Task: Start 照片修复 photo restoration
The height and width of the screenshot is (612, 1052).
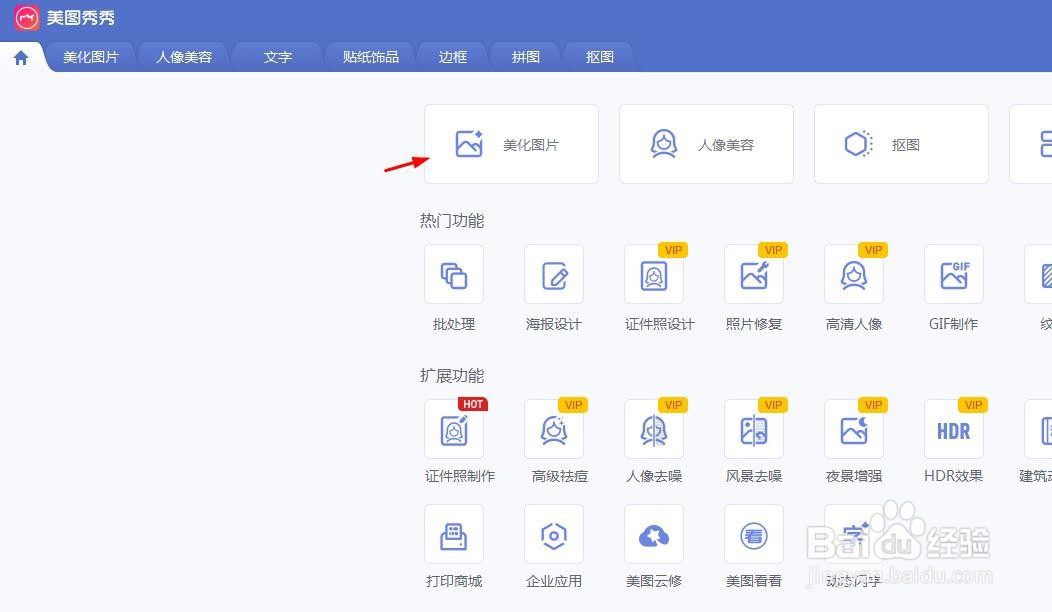Action: coord(753,285)
